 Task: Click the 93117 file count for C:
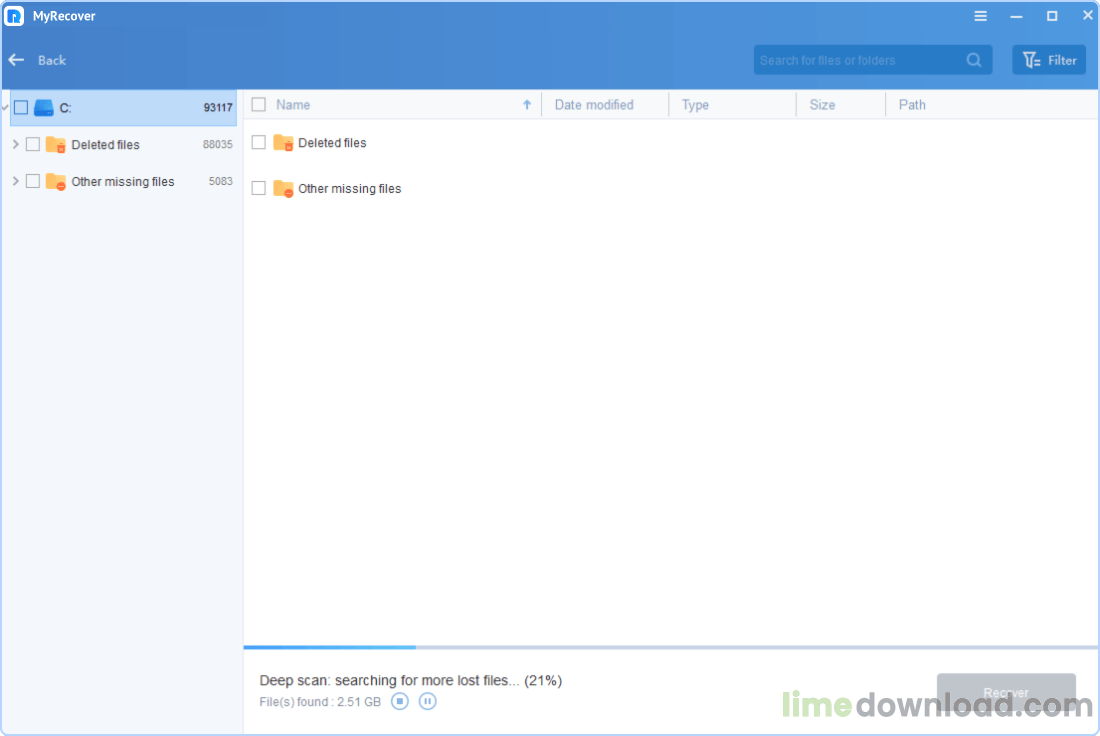pyautogui.click(x=217, y=107)
